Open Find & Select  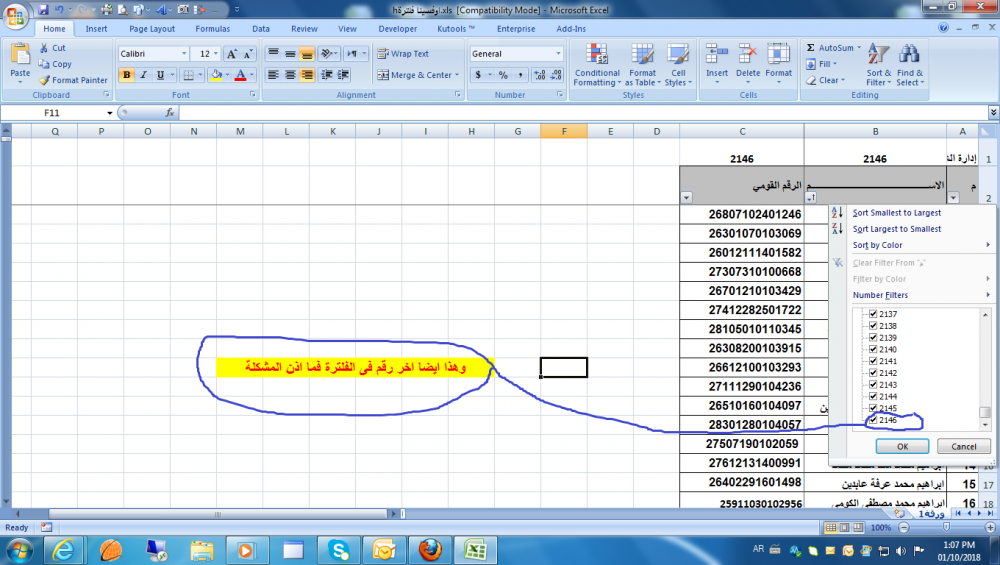[x=909, y=64]
